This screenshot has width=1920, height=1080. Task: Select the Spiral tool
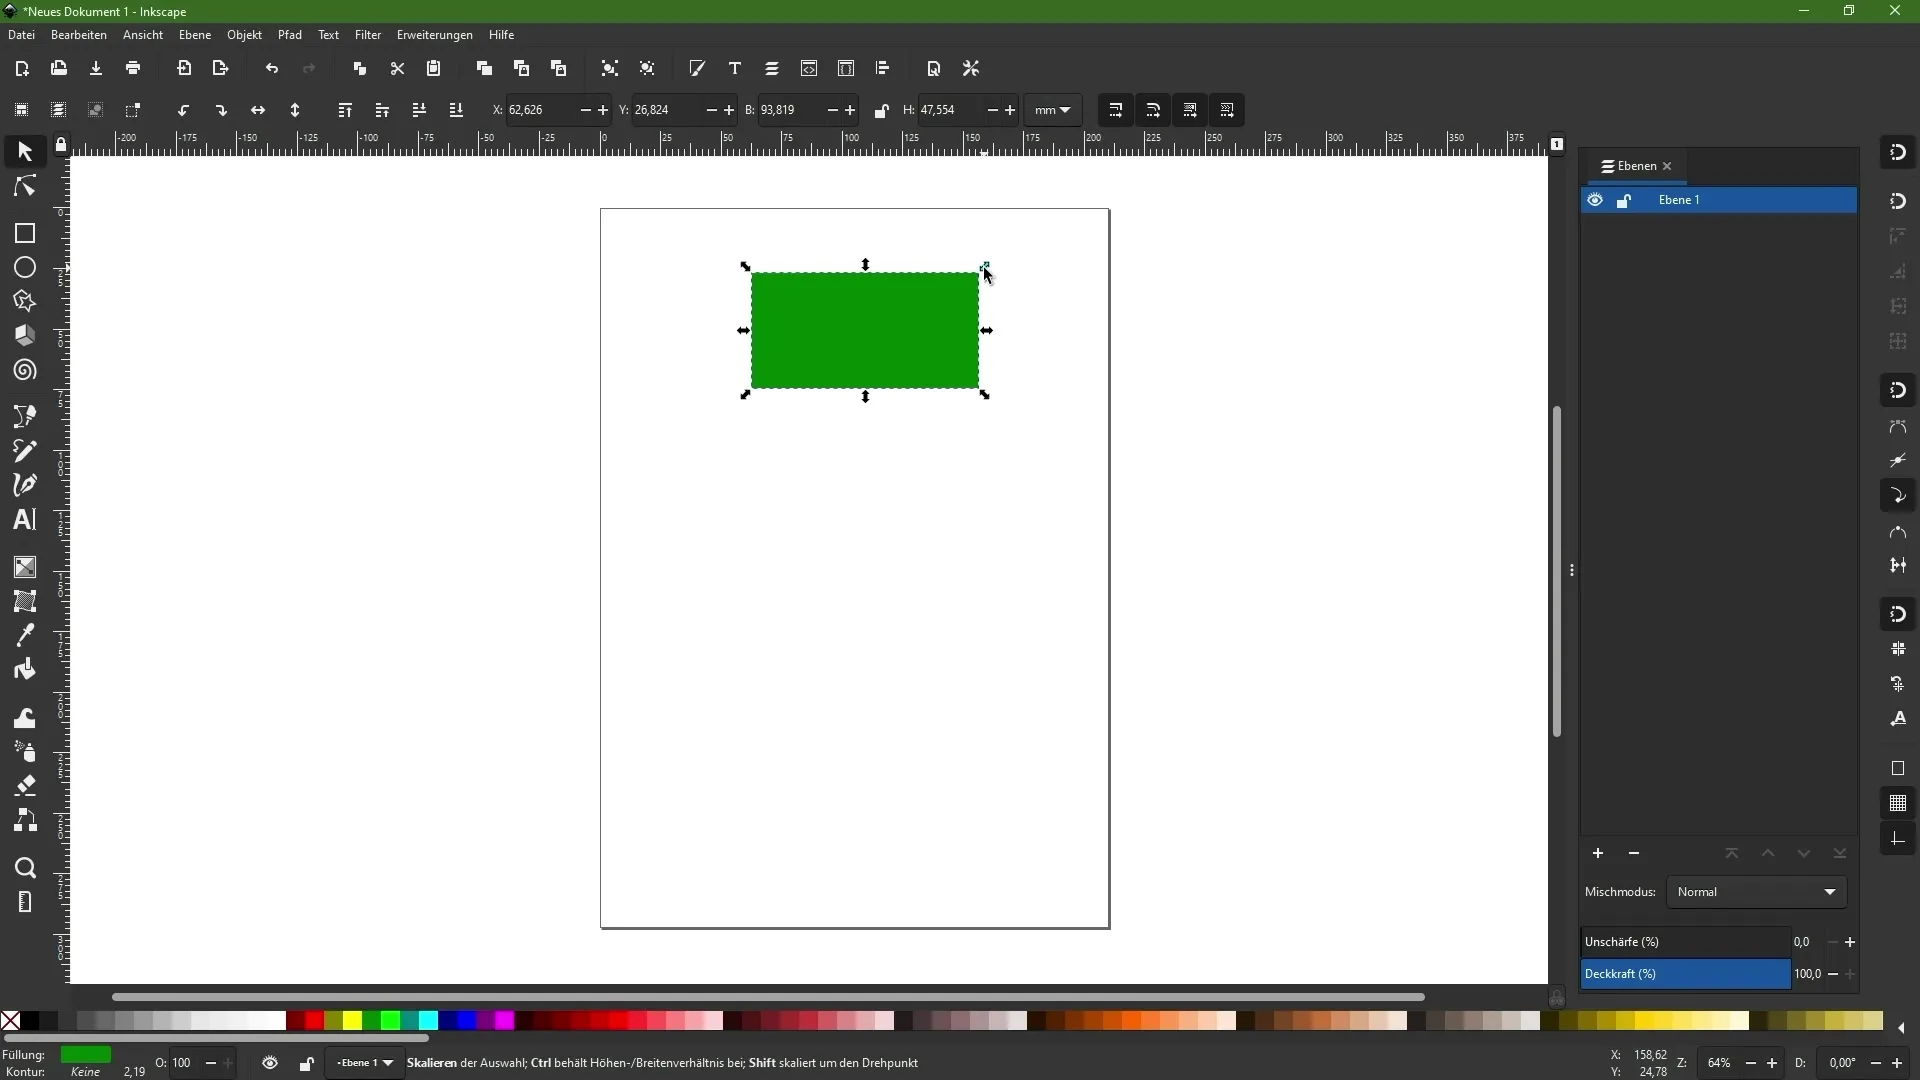point(25,371)
